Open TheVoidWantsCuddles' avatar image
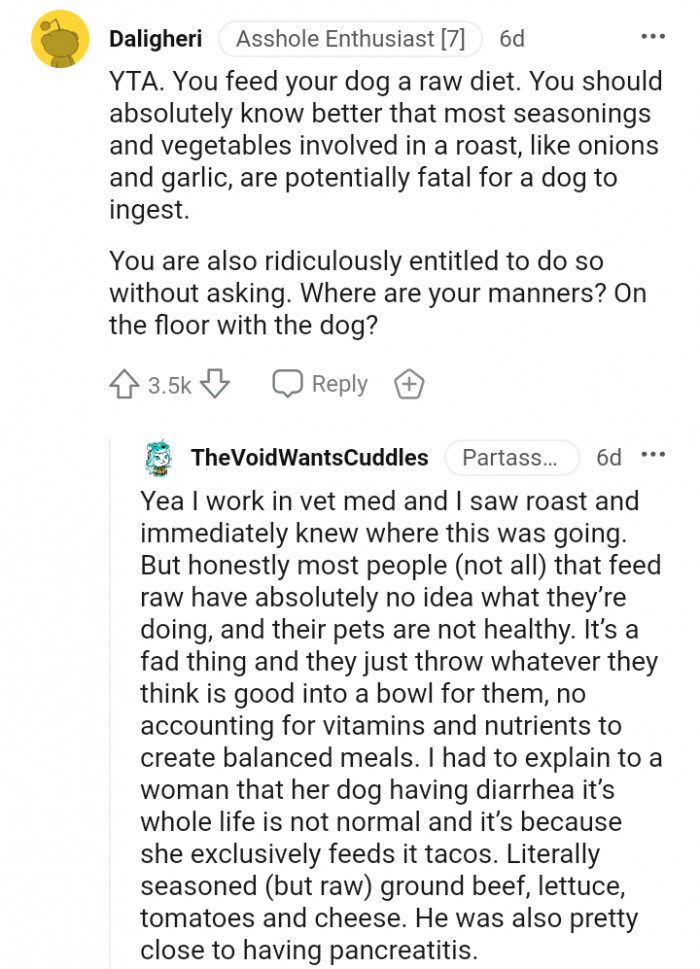The width and height of the screenshot is (700, 969). (160, 458)
